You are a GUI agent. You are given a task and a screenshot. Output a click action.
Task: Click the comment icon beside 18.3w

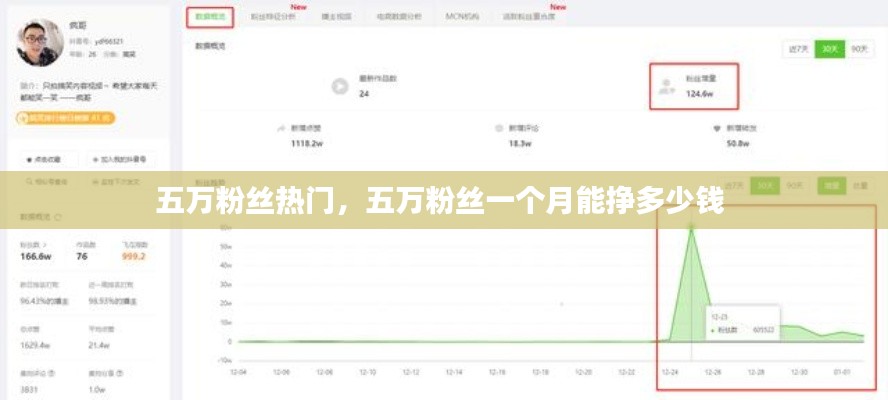click(x=499, y=129)
